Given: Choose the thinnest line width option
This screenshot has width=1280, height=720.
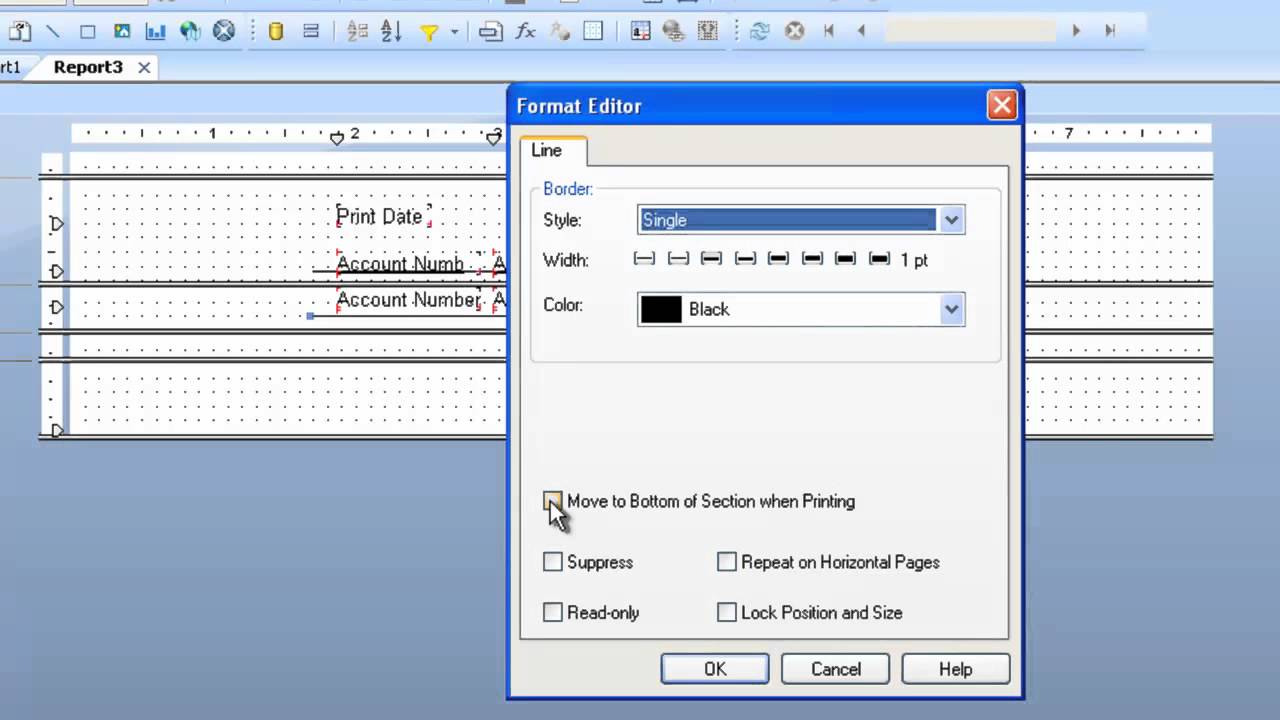Looking at the screenshot, I should click(x=644, y=259).
